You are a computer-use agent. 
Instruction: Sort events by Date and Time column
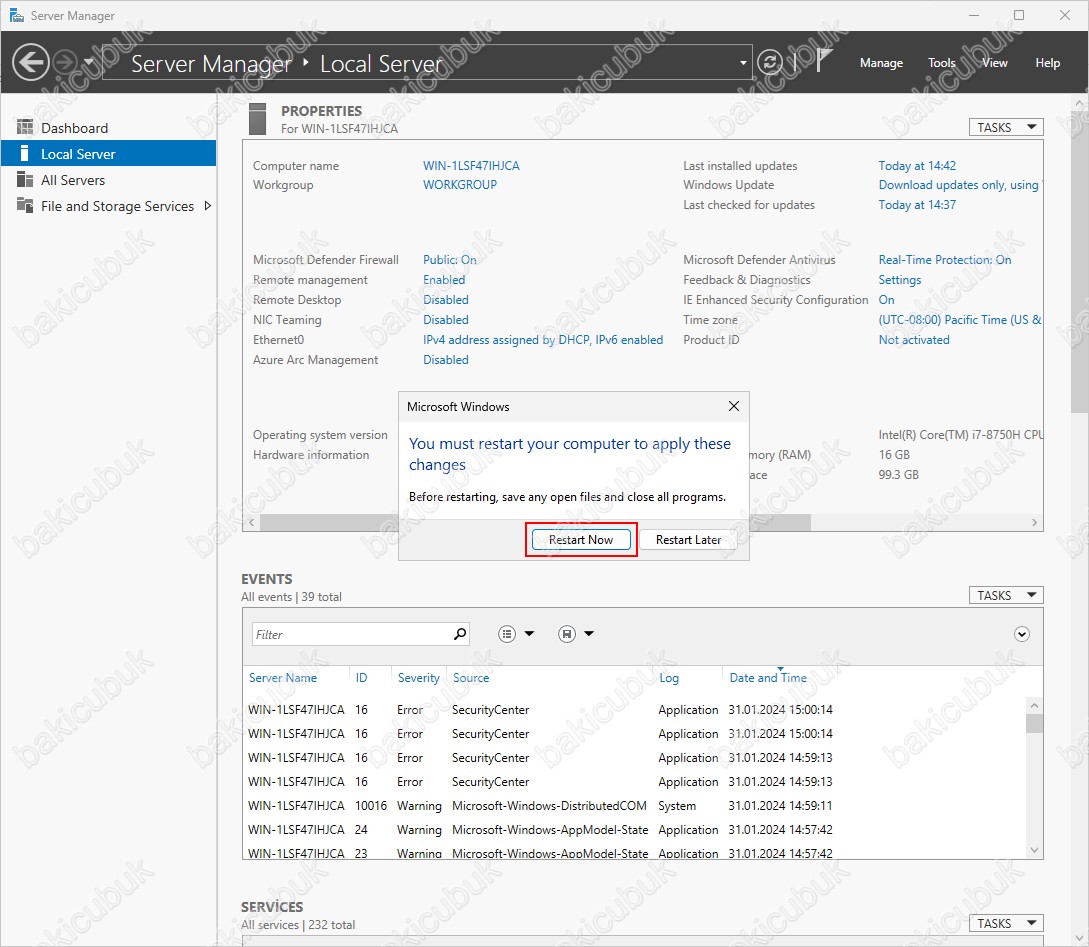point(767,678)
